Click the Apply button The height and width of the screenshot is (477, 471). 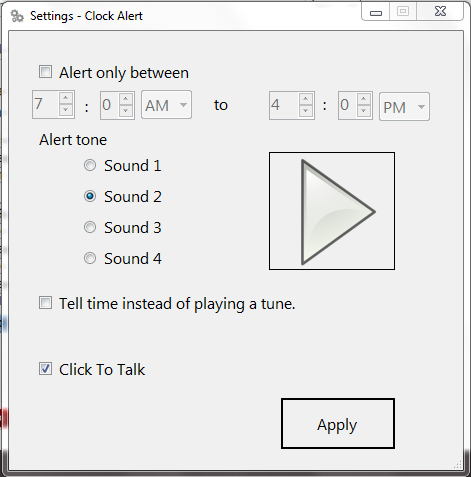(x=338, y=423)
